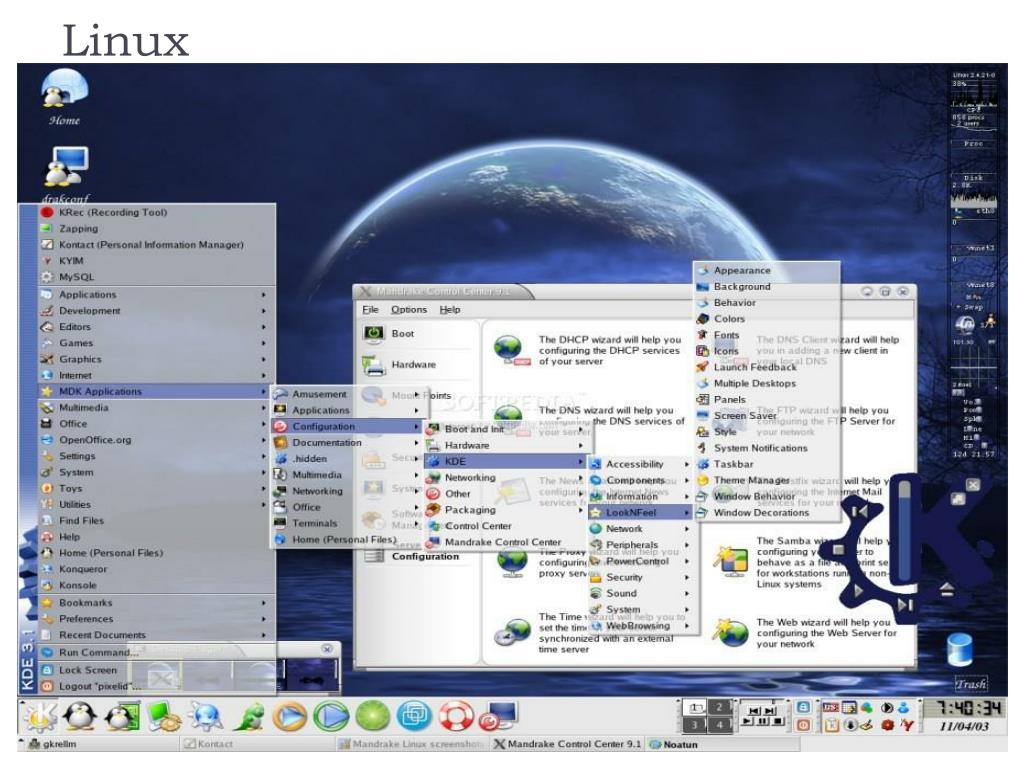Screen dimensions: 1024x768
Task: Select Zapping in the K menu
Action: [157, 229]
